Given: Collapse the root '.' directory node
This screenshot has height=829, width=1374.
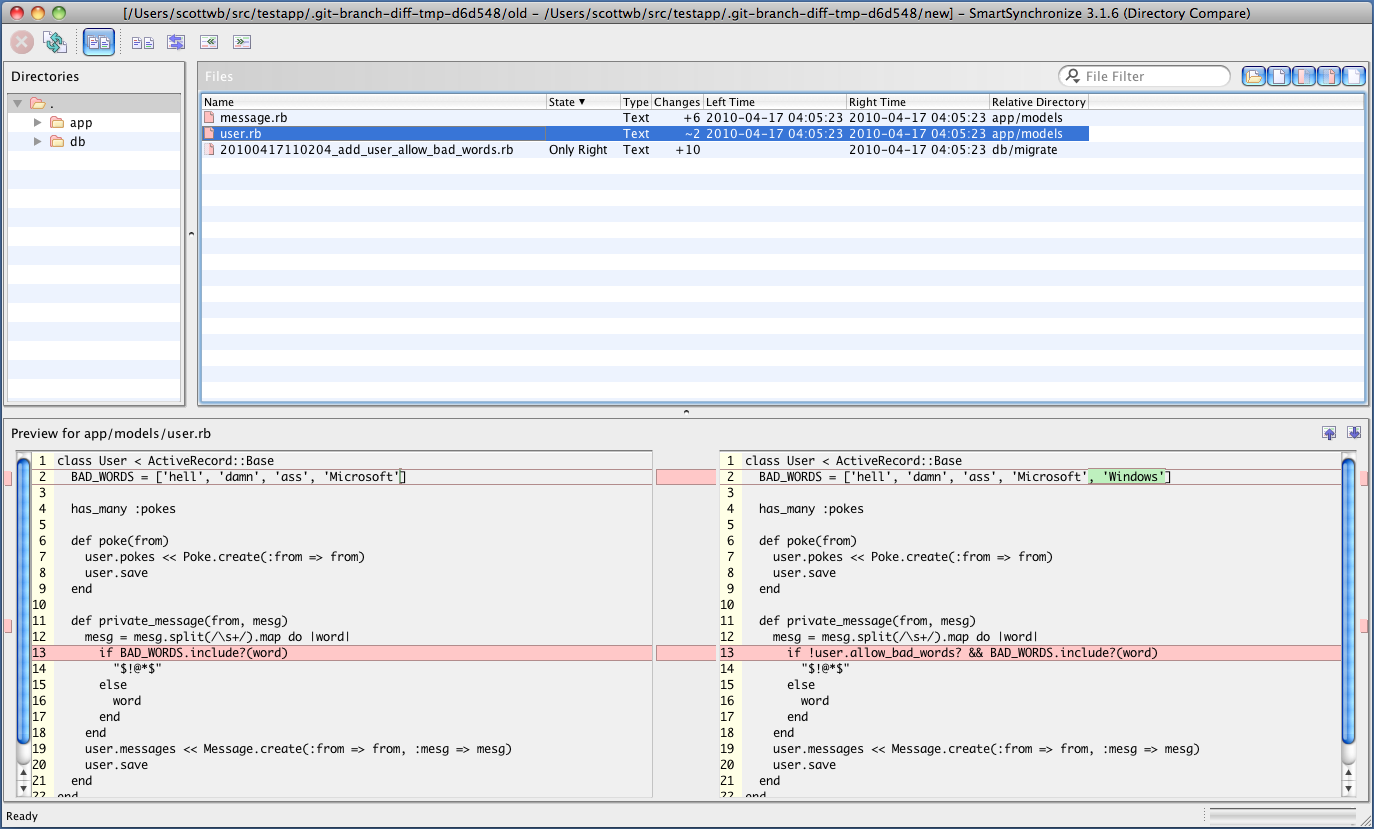Looking at the screenshot, I should [x=18, y=103].
